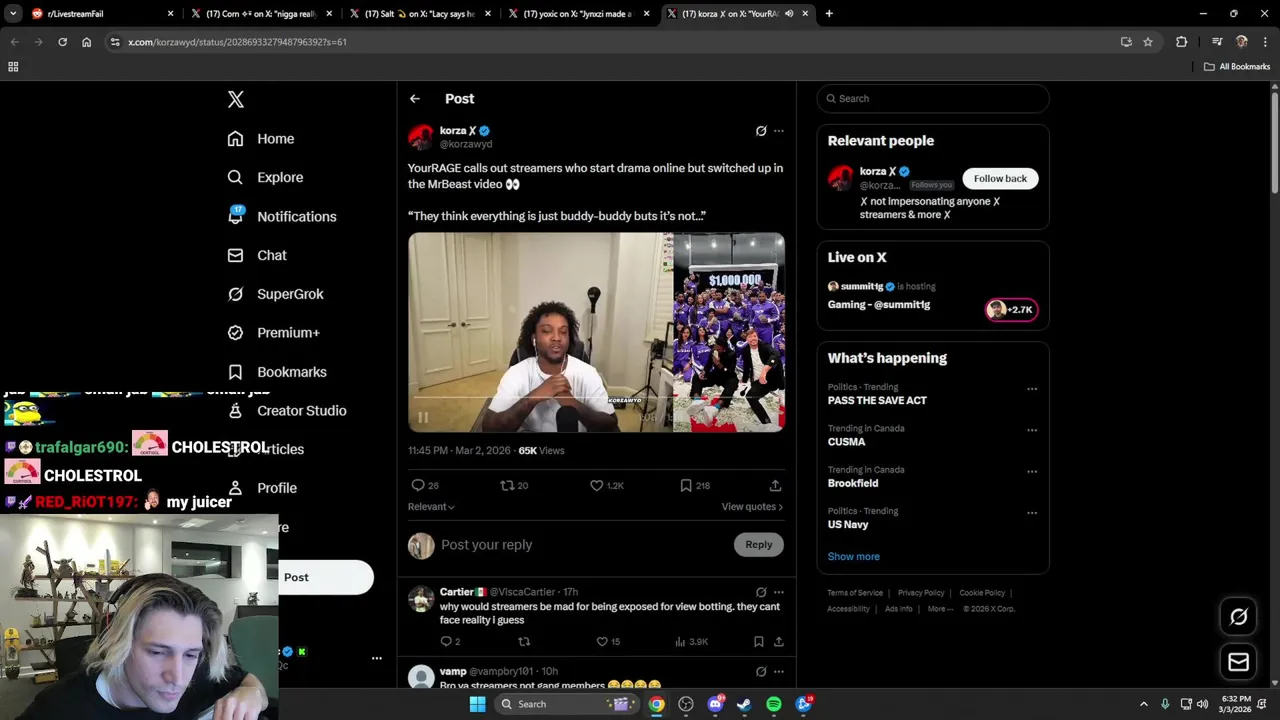Image resolution: width=1280 pixels, height=720 pixels.
Task: Click the Grok icon on Cartier's reply
Action: 761,592
